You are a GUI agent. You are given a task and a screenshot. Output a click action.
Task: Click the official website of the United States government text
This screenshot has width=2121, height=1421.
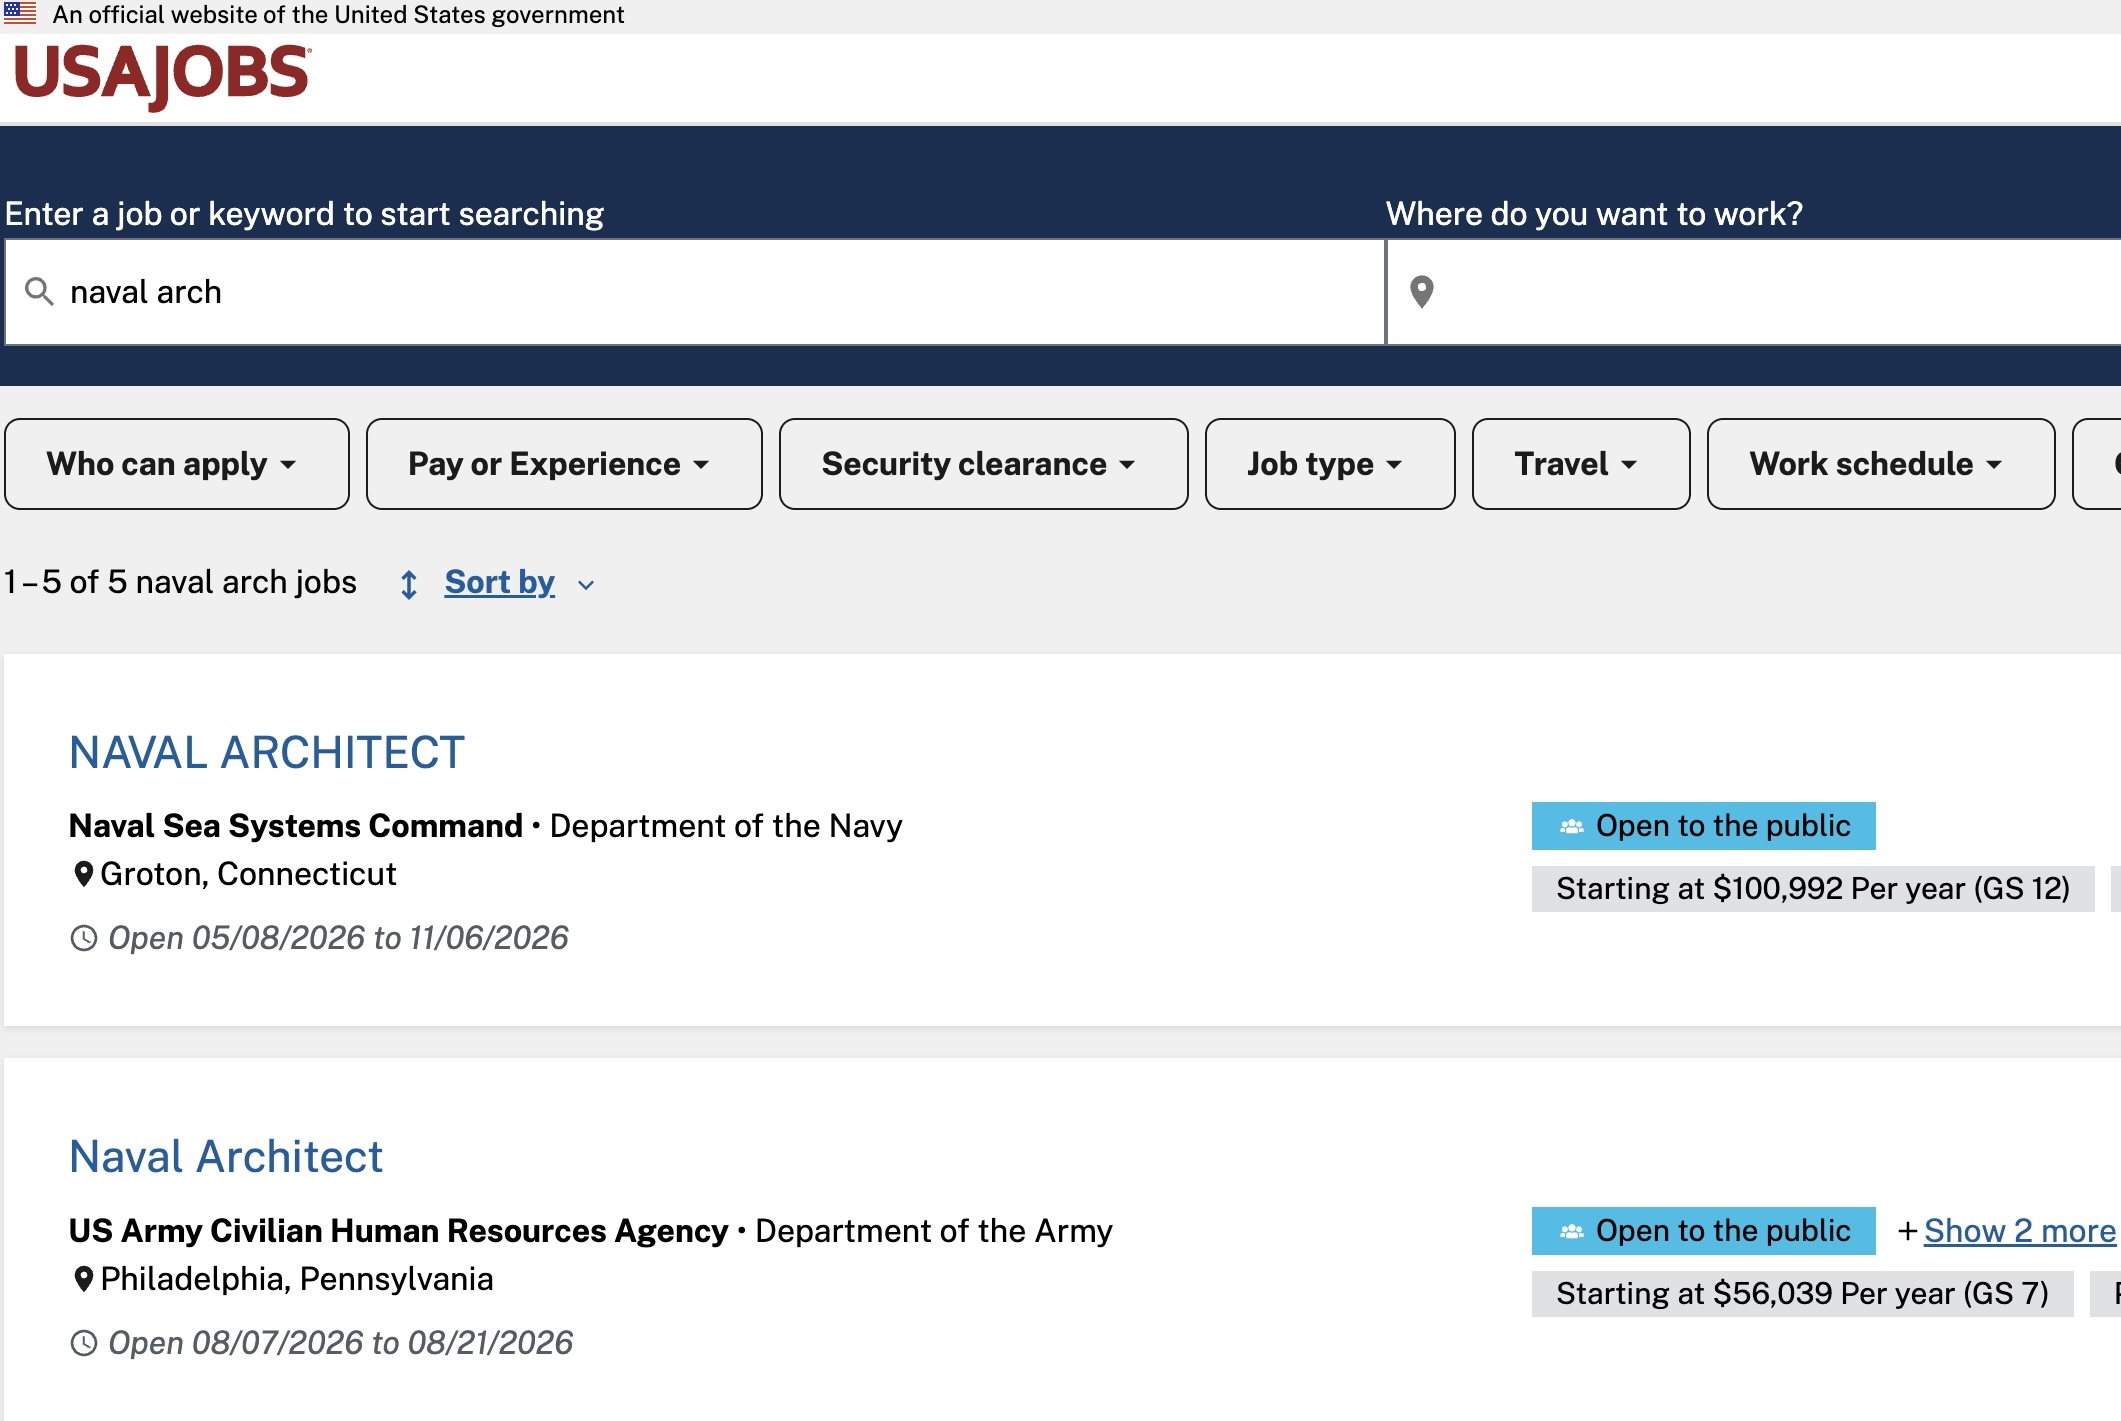click(338, 15)
